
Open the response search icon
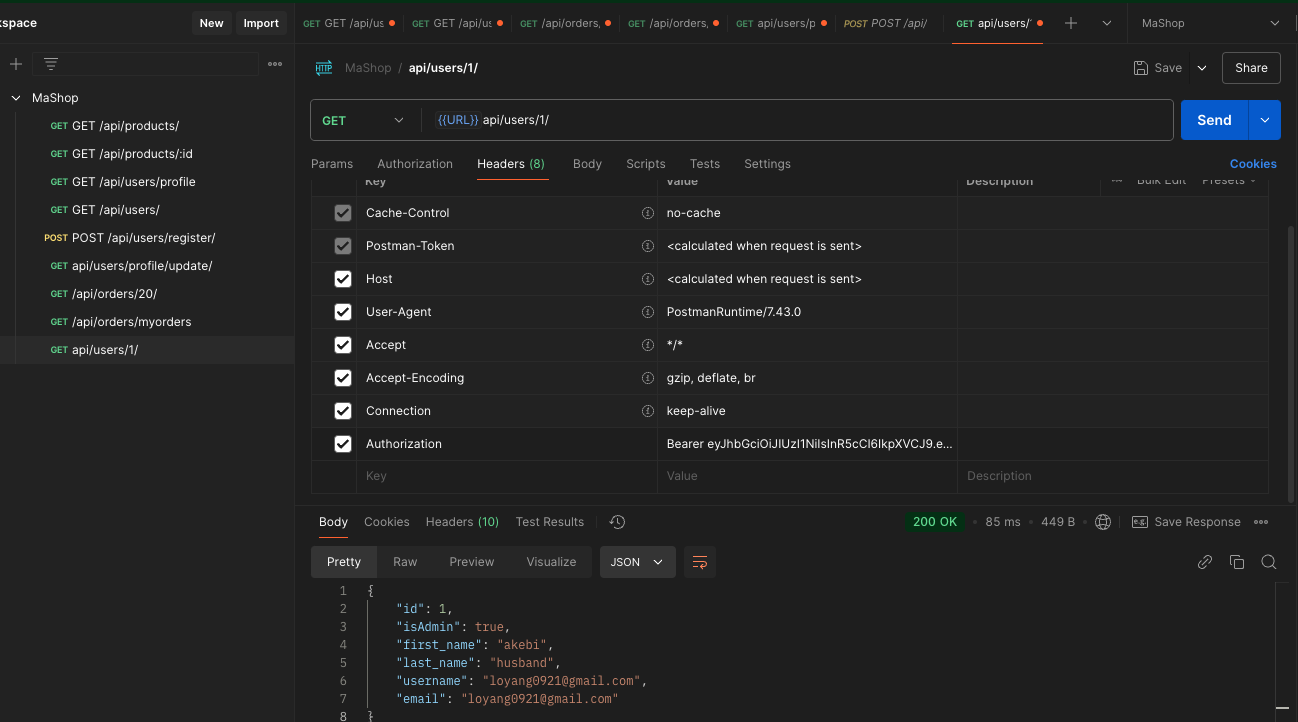pos(1269,562)
